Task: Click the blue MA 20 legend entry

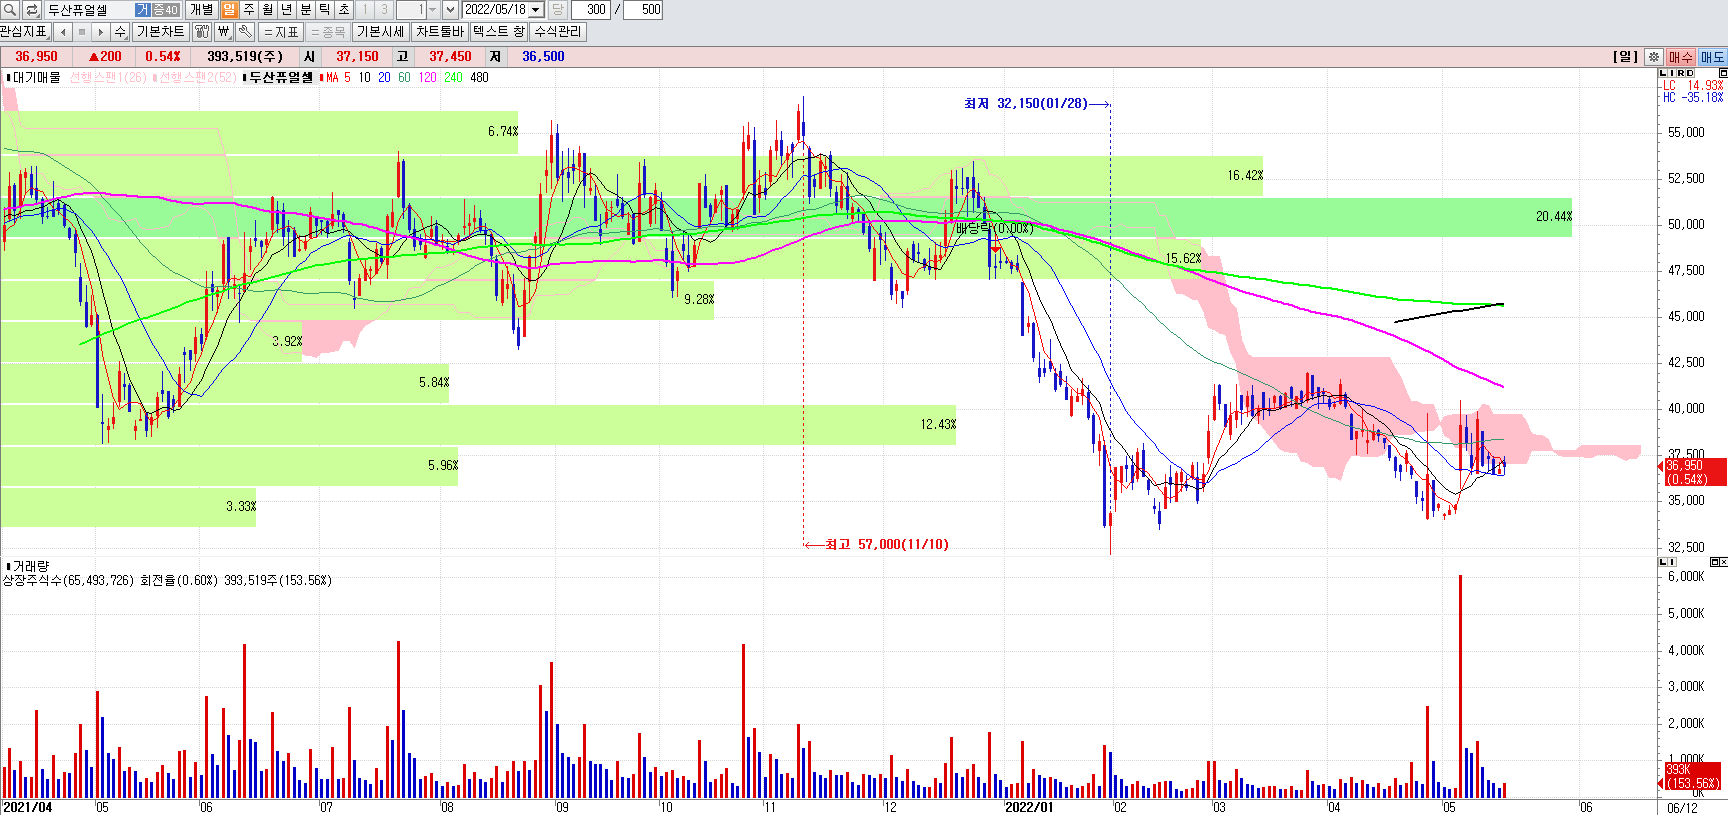Action: click(384, 77)
